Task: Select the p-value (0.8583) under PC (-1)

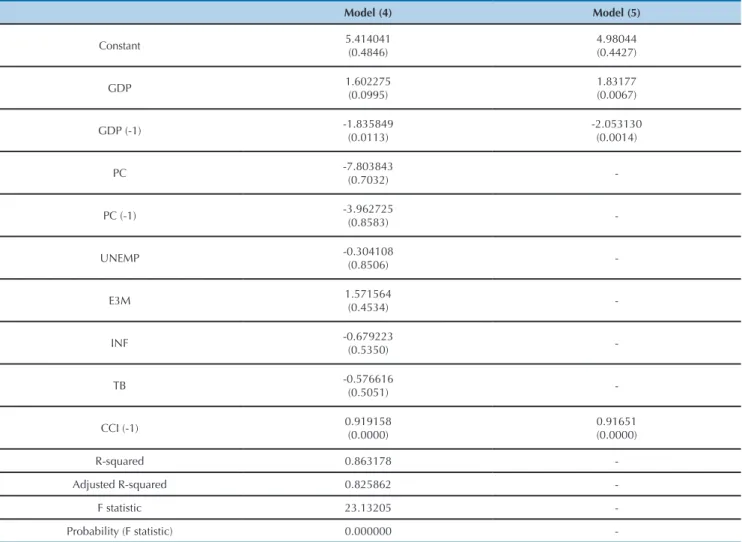Action: pyautogui.click(x=368, y=222)
